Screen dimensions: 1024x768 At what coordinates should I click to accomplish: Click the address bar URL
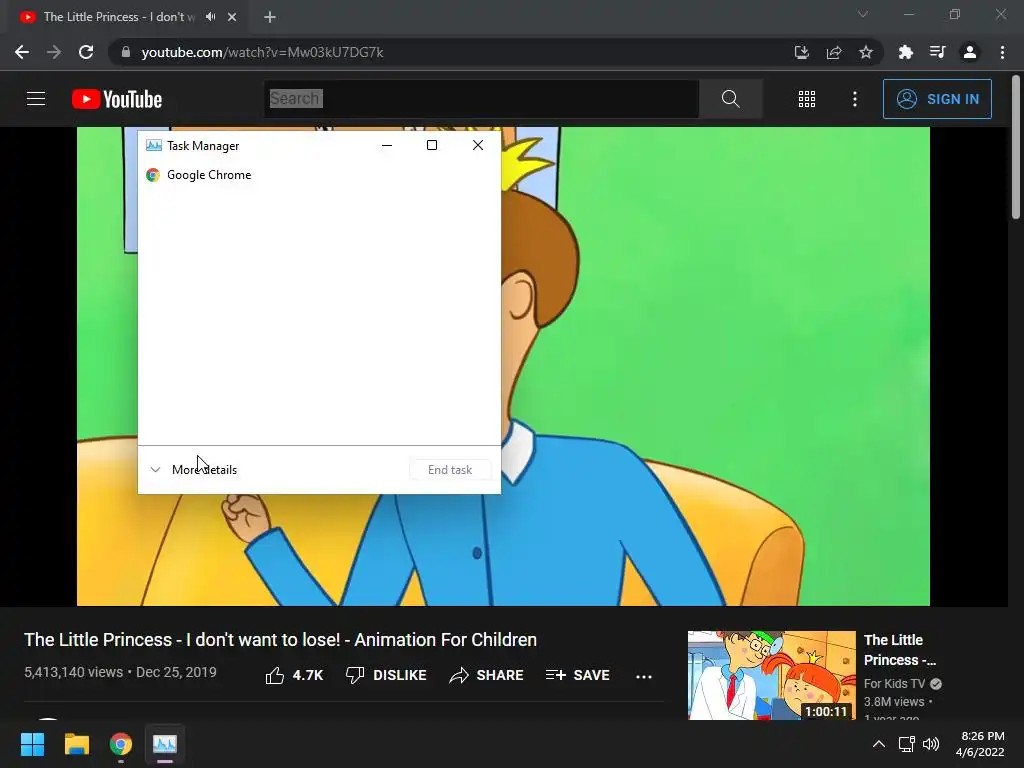tap(263, 52)
